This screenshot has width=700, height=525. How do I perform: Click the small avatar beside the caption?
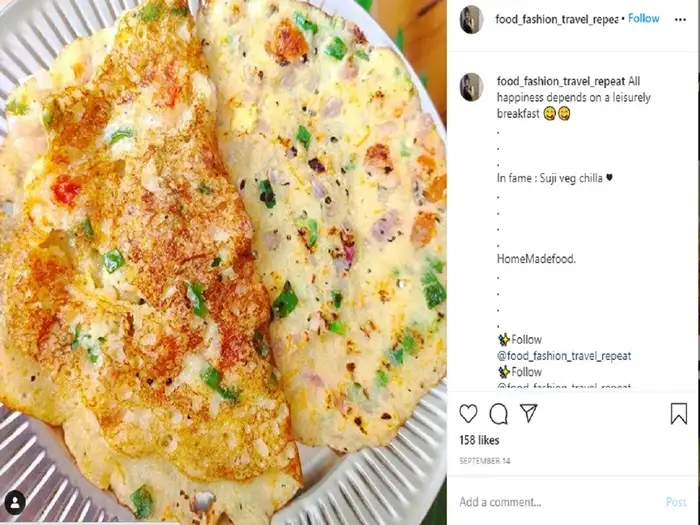(x=471, y=87)
